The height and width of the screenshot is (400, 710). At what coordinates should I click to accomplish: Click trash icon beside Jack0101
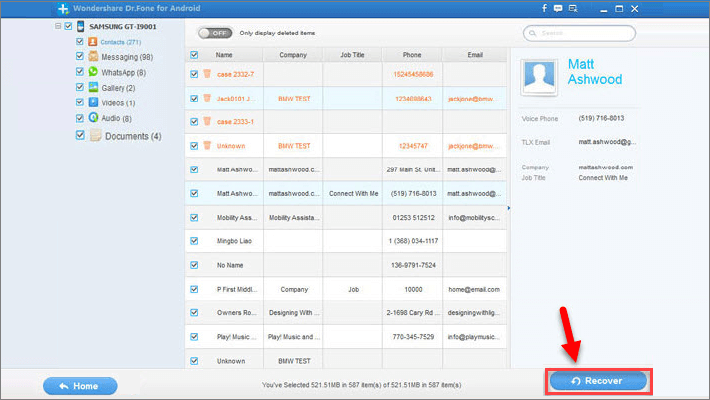pyautogui.click(x=207, y=98)
